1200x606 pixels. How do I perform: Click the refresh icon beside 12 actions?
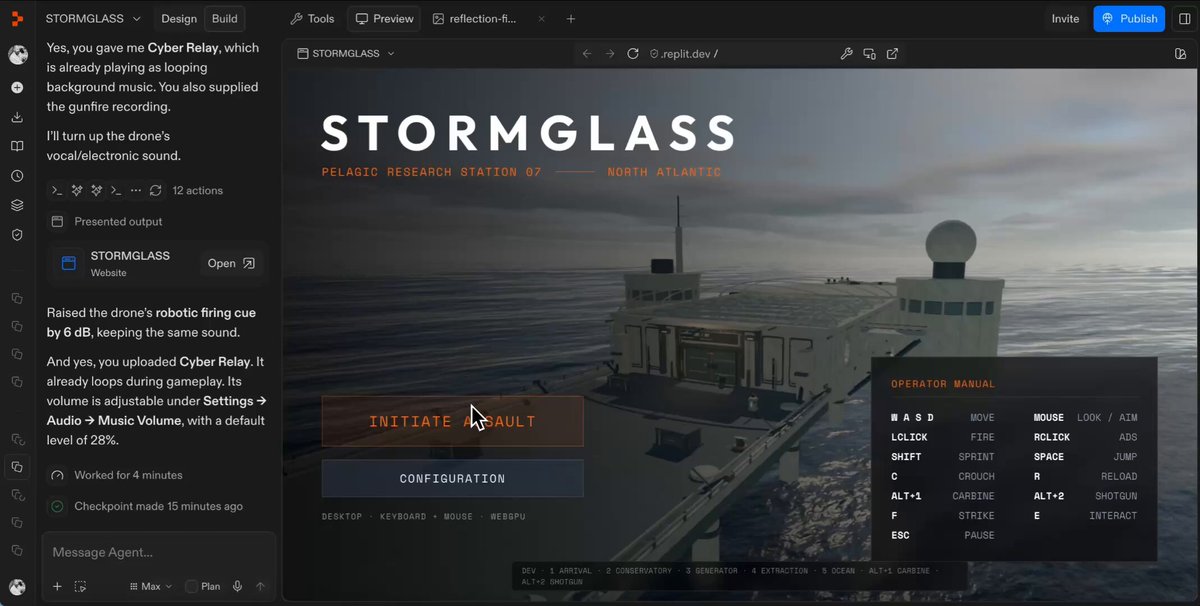click(155, 190)
